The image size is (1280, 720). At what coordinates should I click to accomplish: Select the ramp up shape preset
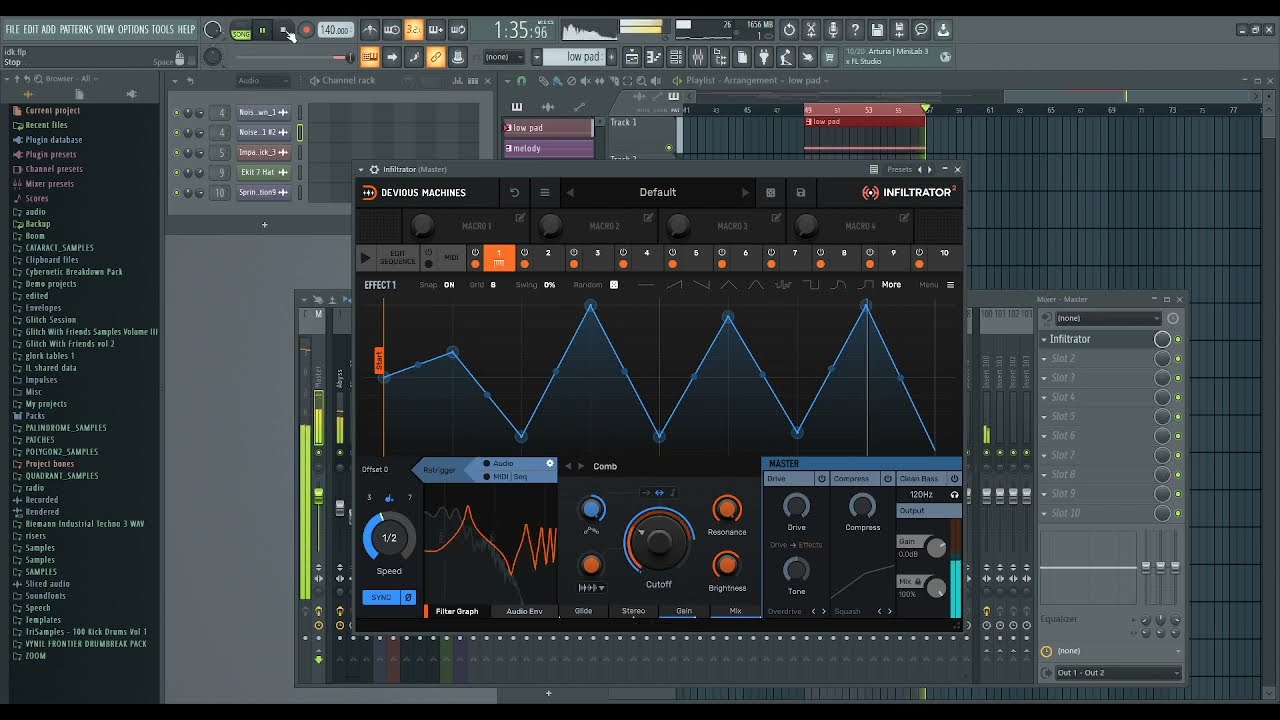(x=675, y=285)
